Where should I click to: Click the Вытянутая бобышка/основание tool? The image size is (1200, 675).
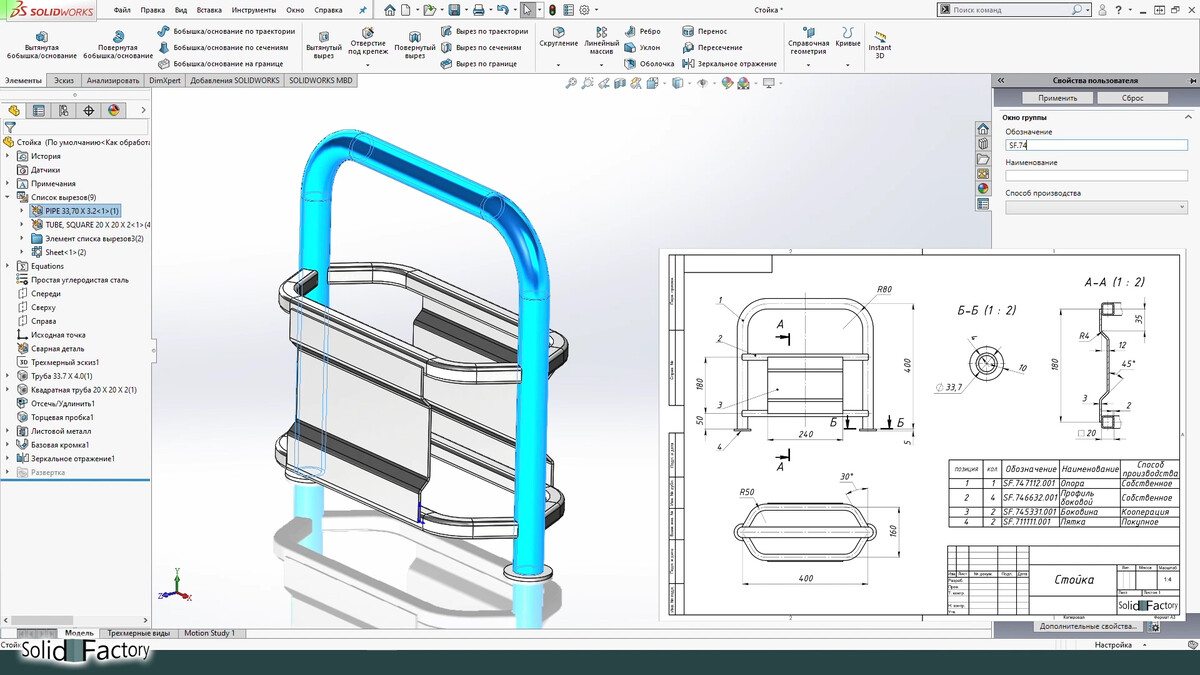(41, 42)
